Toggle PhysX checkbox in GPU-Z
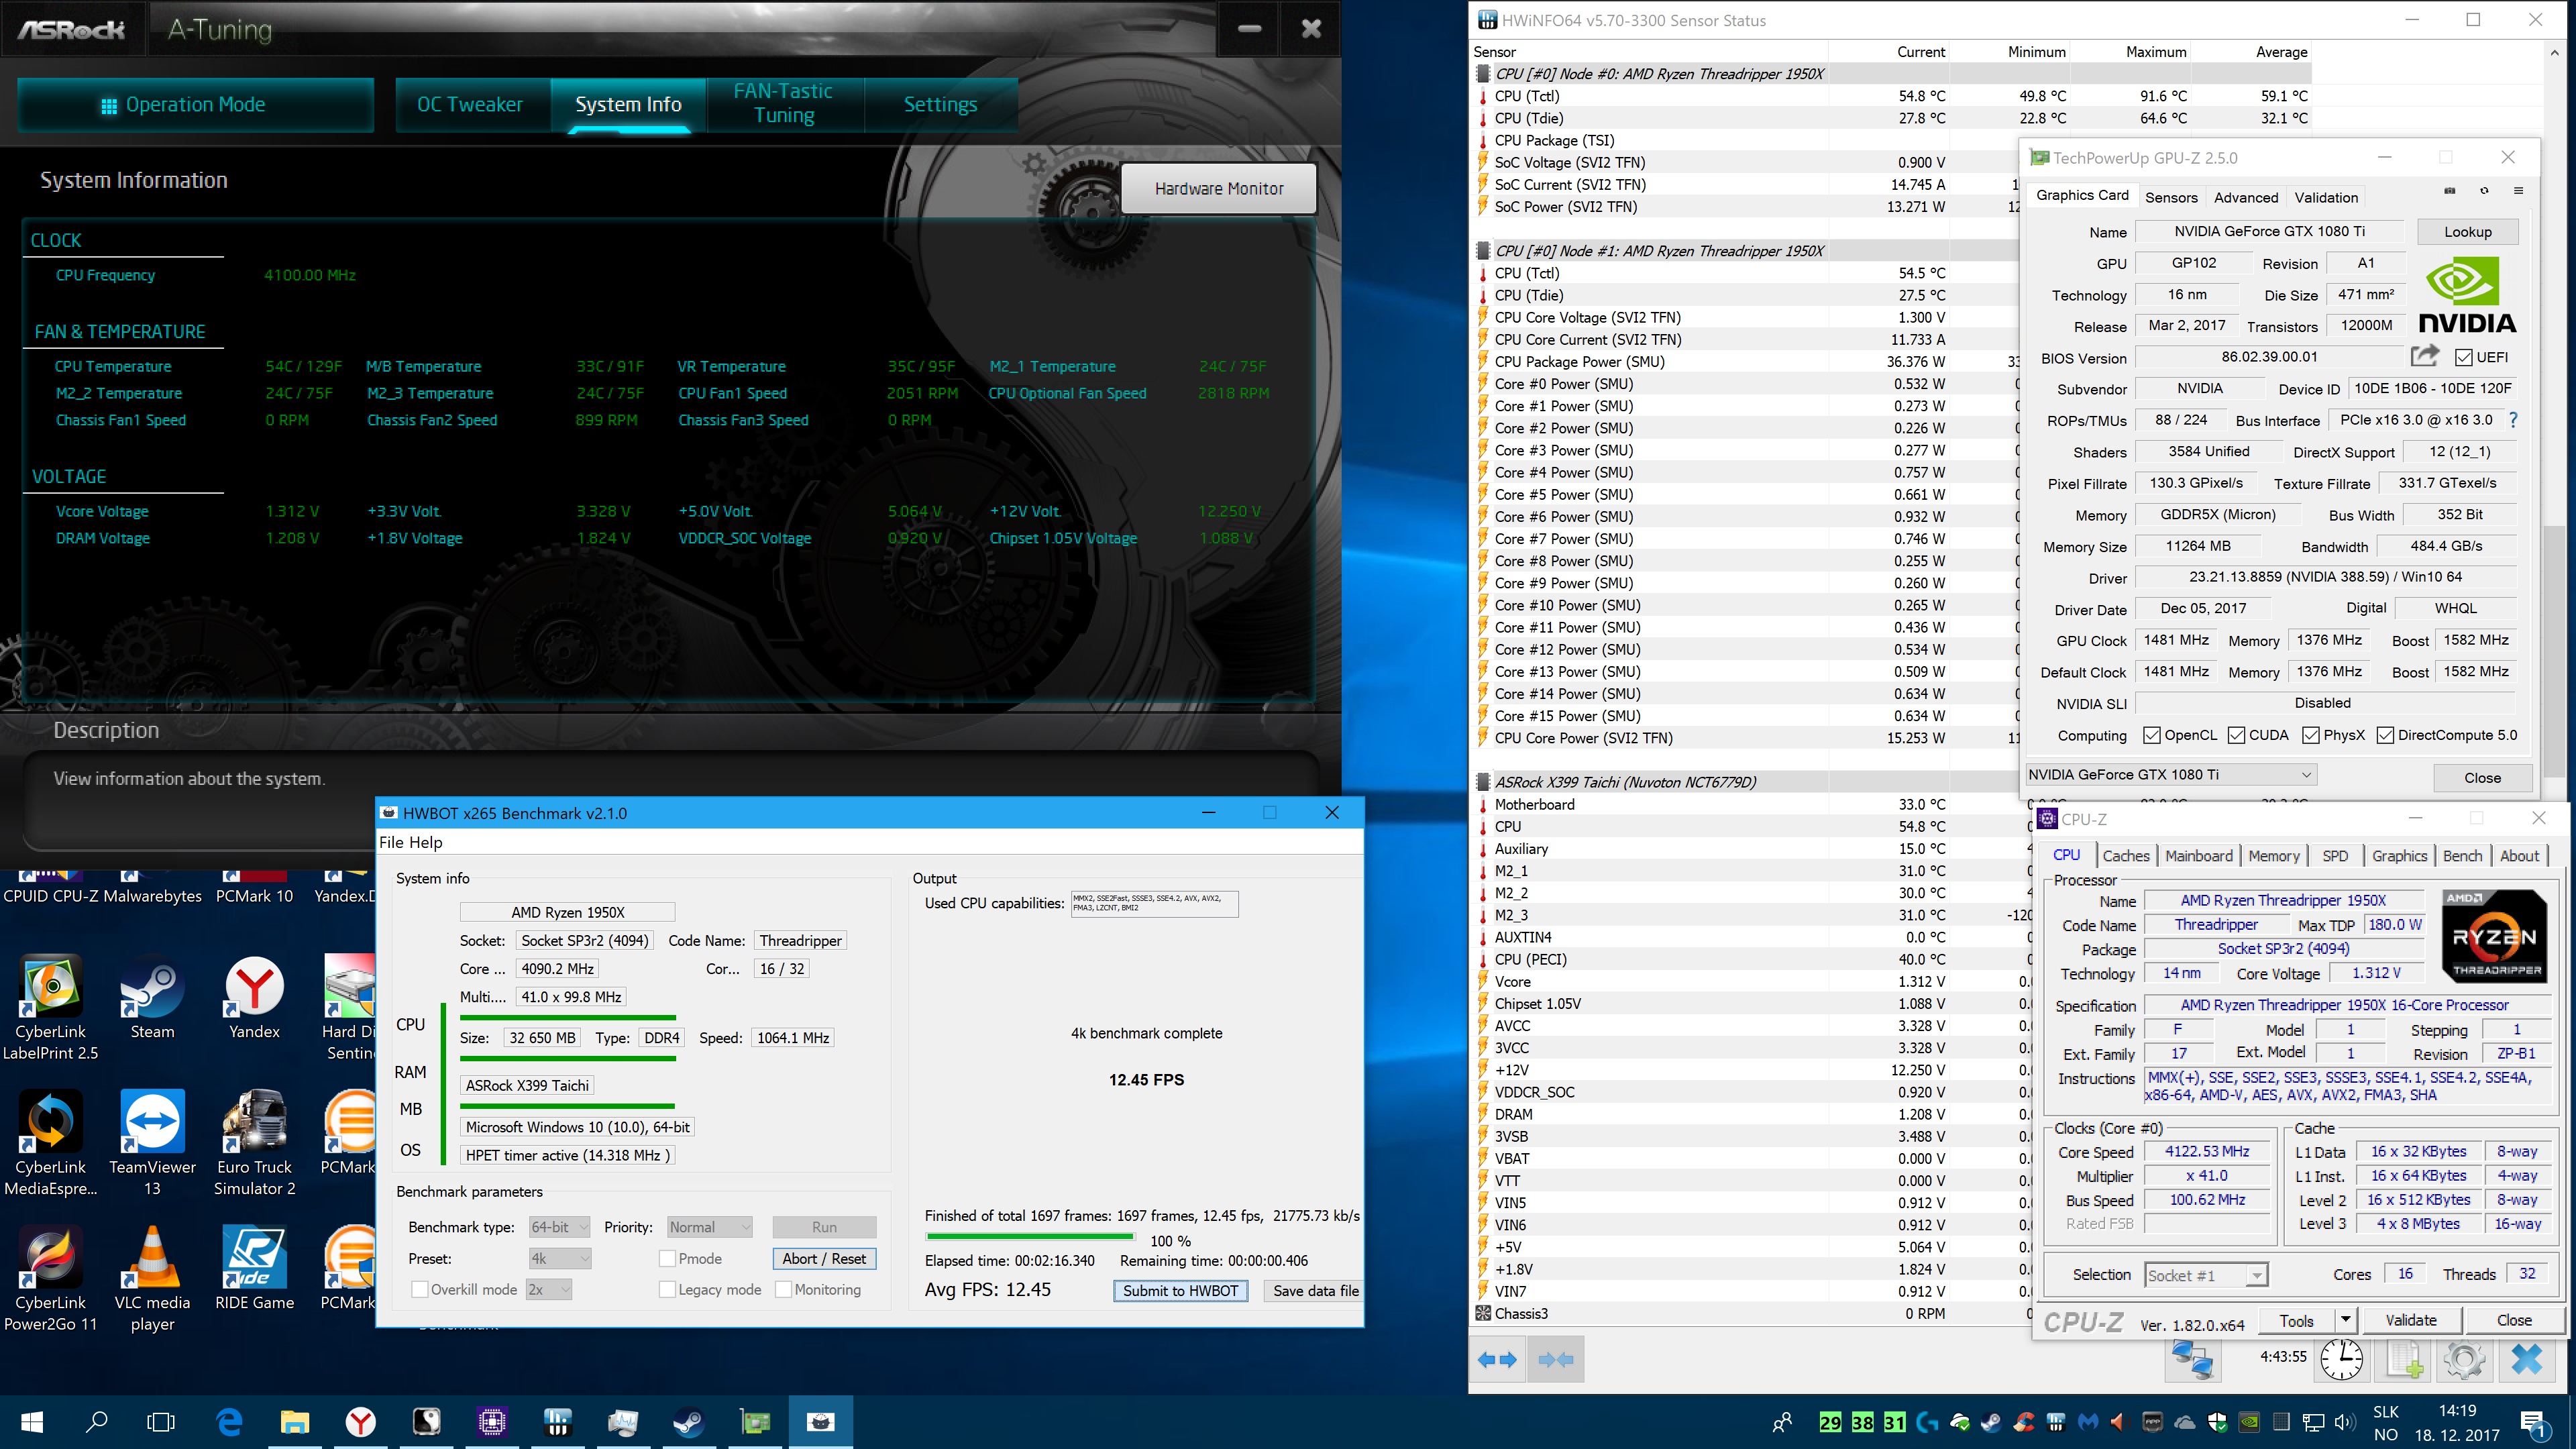Viewport: 2576px width, 1449px height. (2311, 735)
